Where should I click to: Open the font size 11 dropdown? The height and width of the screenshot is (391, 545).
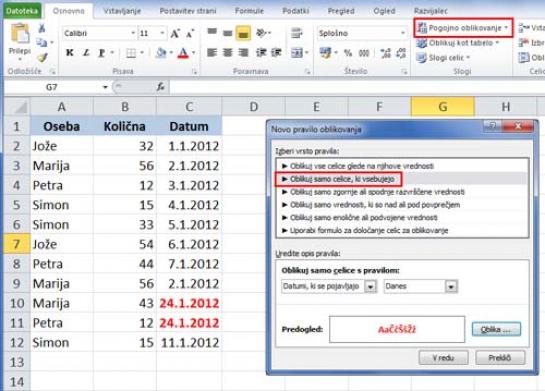(162, 33)
